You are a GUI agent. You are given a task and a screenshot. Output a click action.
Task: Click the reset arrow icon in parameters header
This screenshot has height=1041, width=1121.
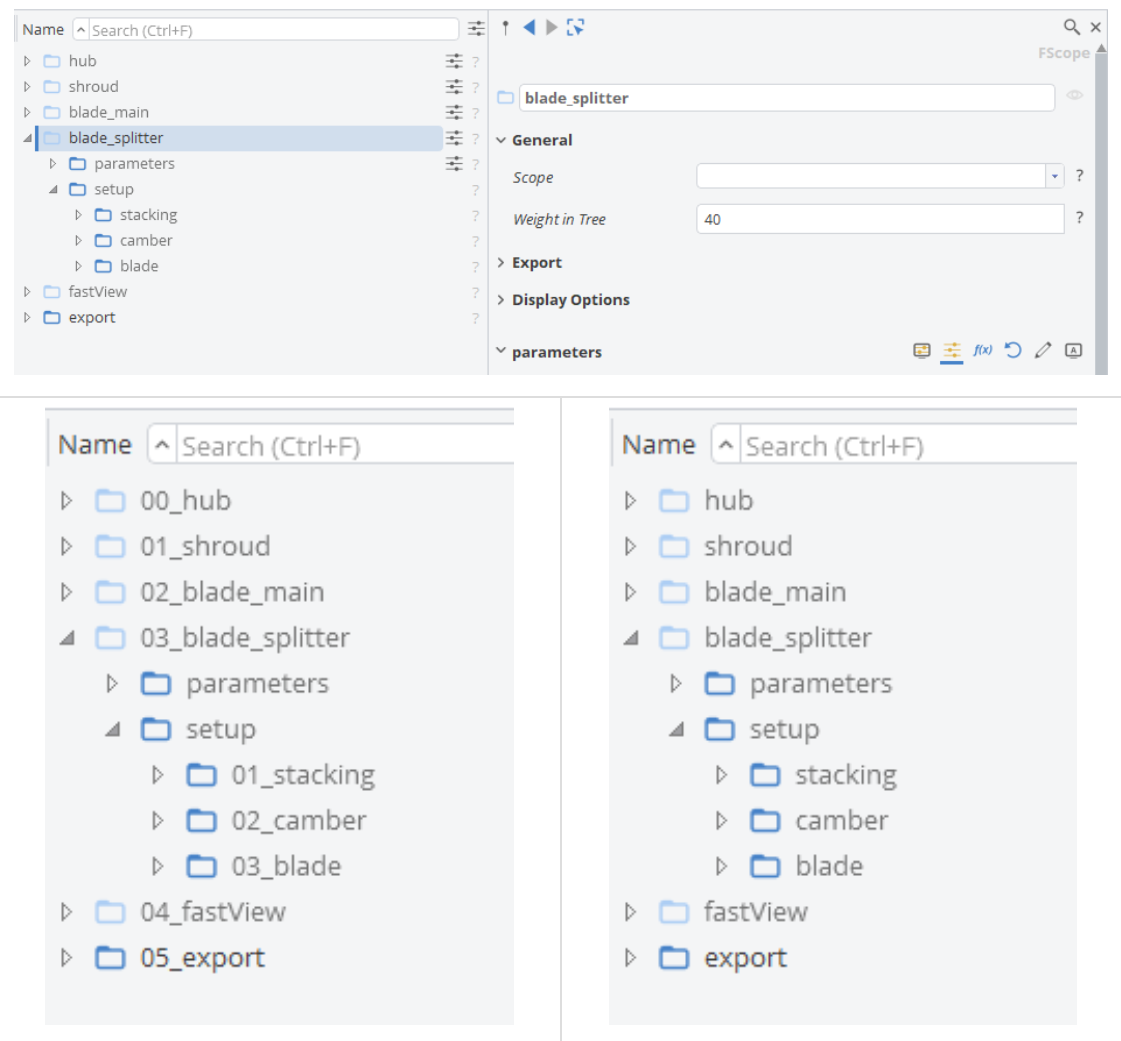click(x=1013, y=350)
